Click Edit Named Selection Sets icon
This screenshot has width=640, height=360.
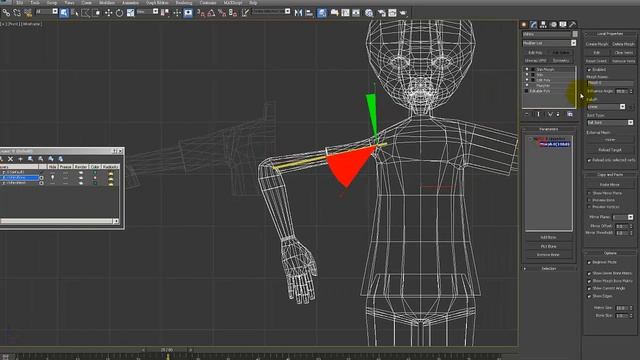(245, 13)
